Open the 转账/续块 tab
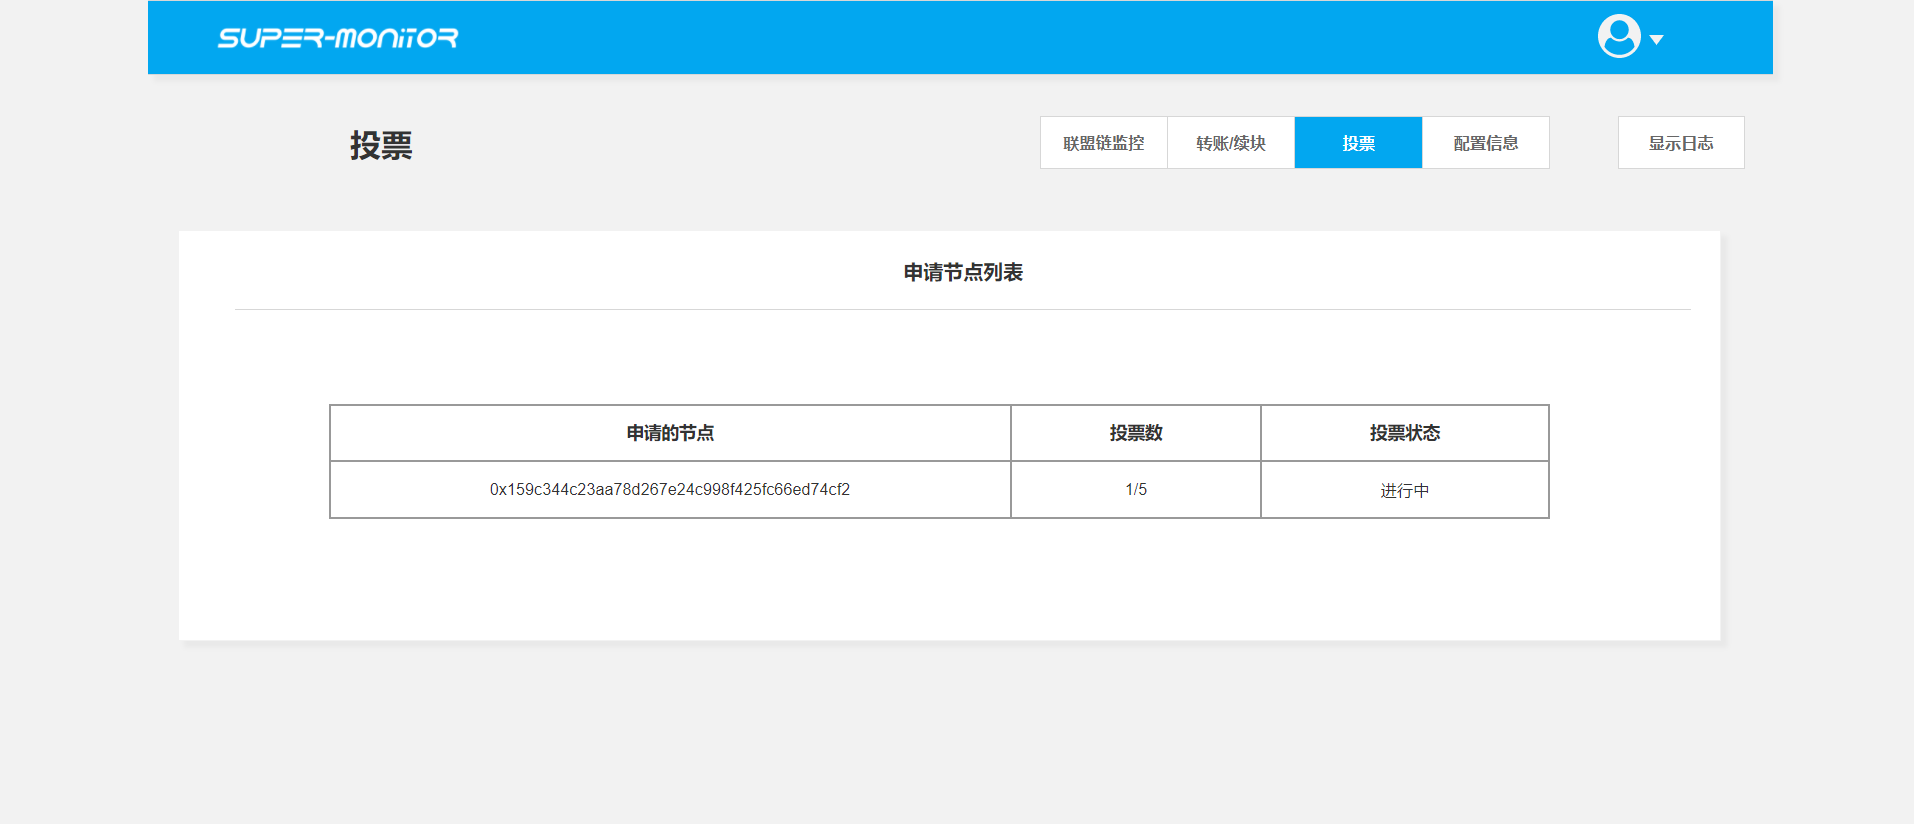Image resolution: width=1914 pixels, height=824 pixels. pos(1230,143)
